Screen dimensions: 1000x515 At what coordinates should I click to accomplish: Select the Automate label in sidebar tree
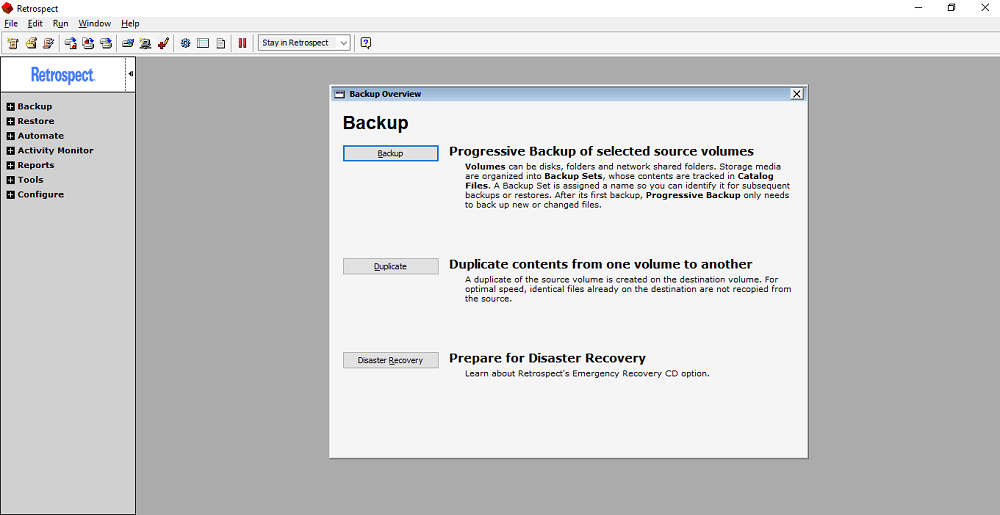coord(40,136)
